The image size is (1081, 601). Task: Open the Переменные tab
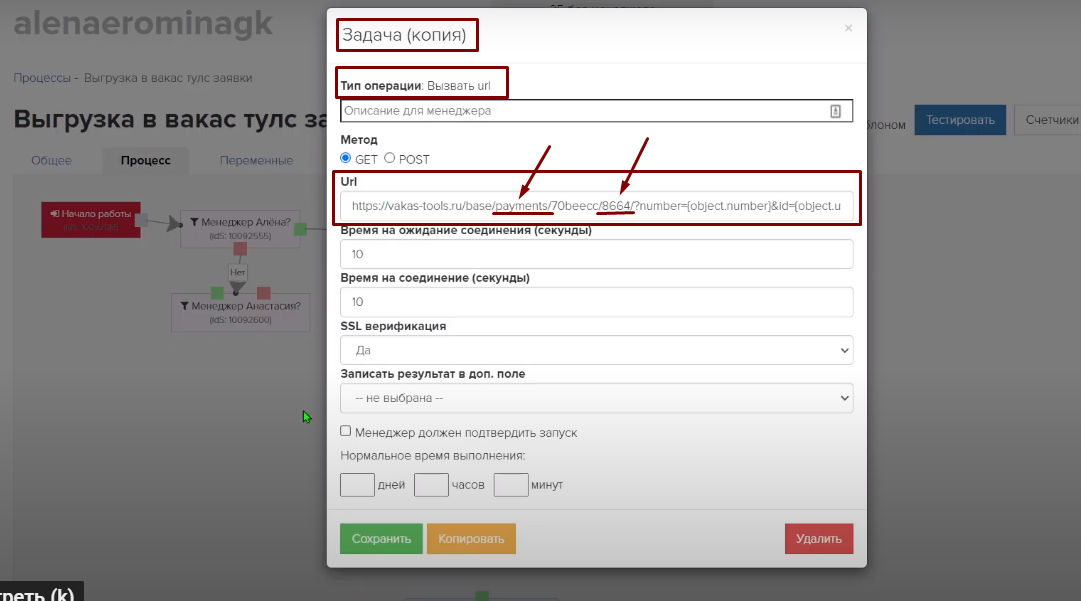256,160
